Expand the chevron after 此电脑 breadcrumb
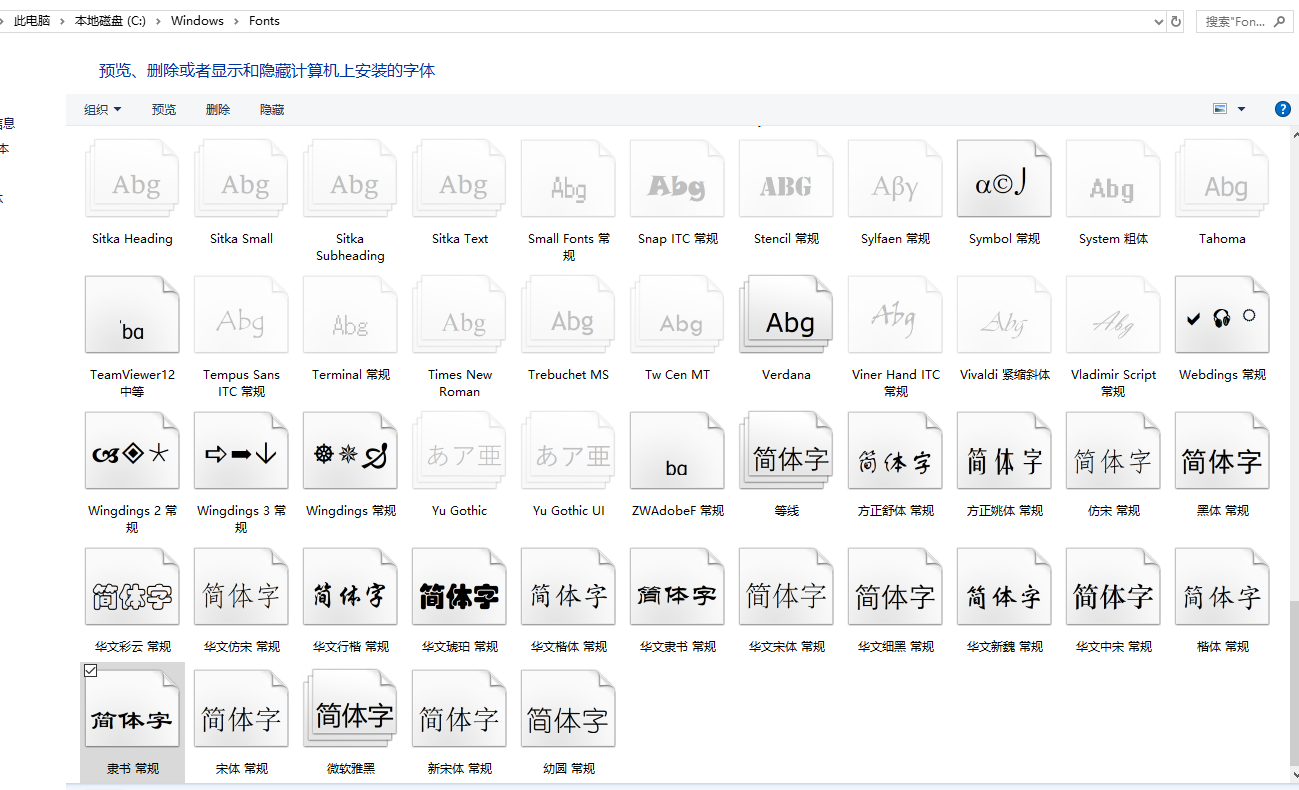1299x790 pixels. 62,20
